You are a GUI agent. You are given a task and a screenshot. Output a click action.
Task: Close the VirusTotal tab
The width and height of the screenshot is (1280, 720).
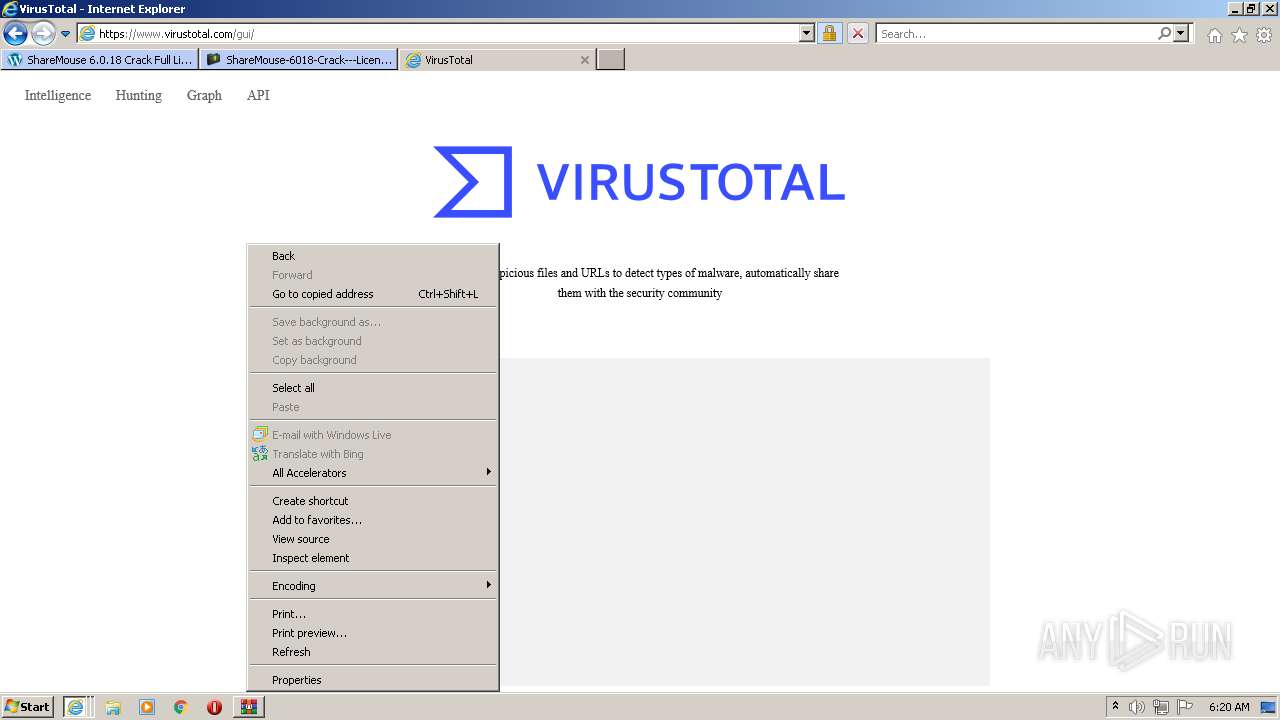pyautogui.click(x=585, y=60)
